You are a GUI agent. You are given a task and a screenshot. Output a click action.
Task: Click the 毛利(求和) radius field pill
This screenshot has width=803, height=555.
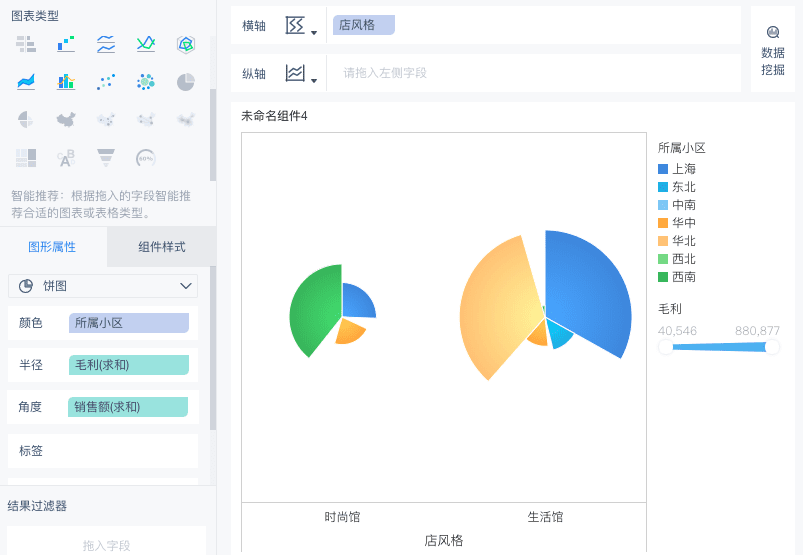[129, 365]
